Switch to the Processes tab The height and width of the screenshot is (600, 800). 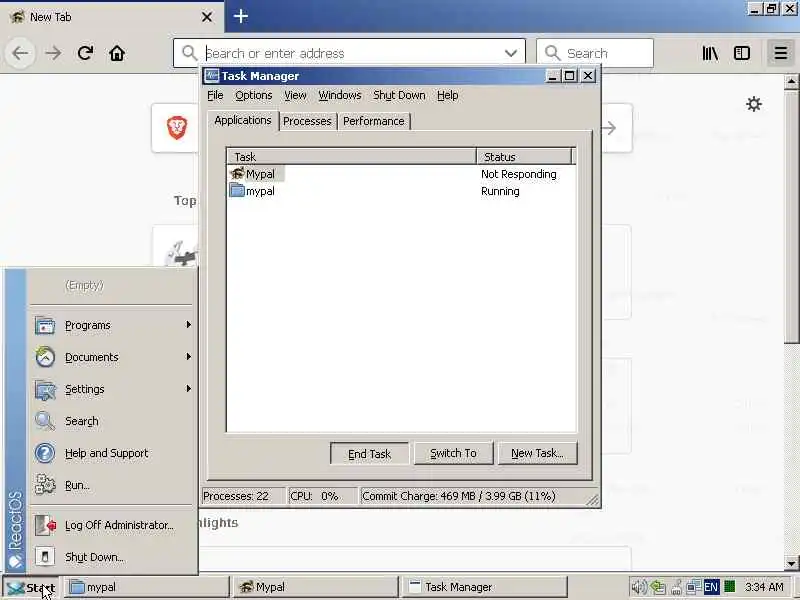[307, 121]
